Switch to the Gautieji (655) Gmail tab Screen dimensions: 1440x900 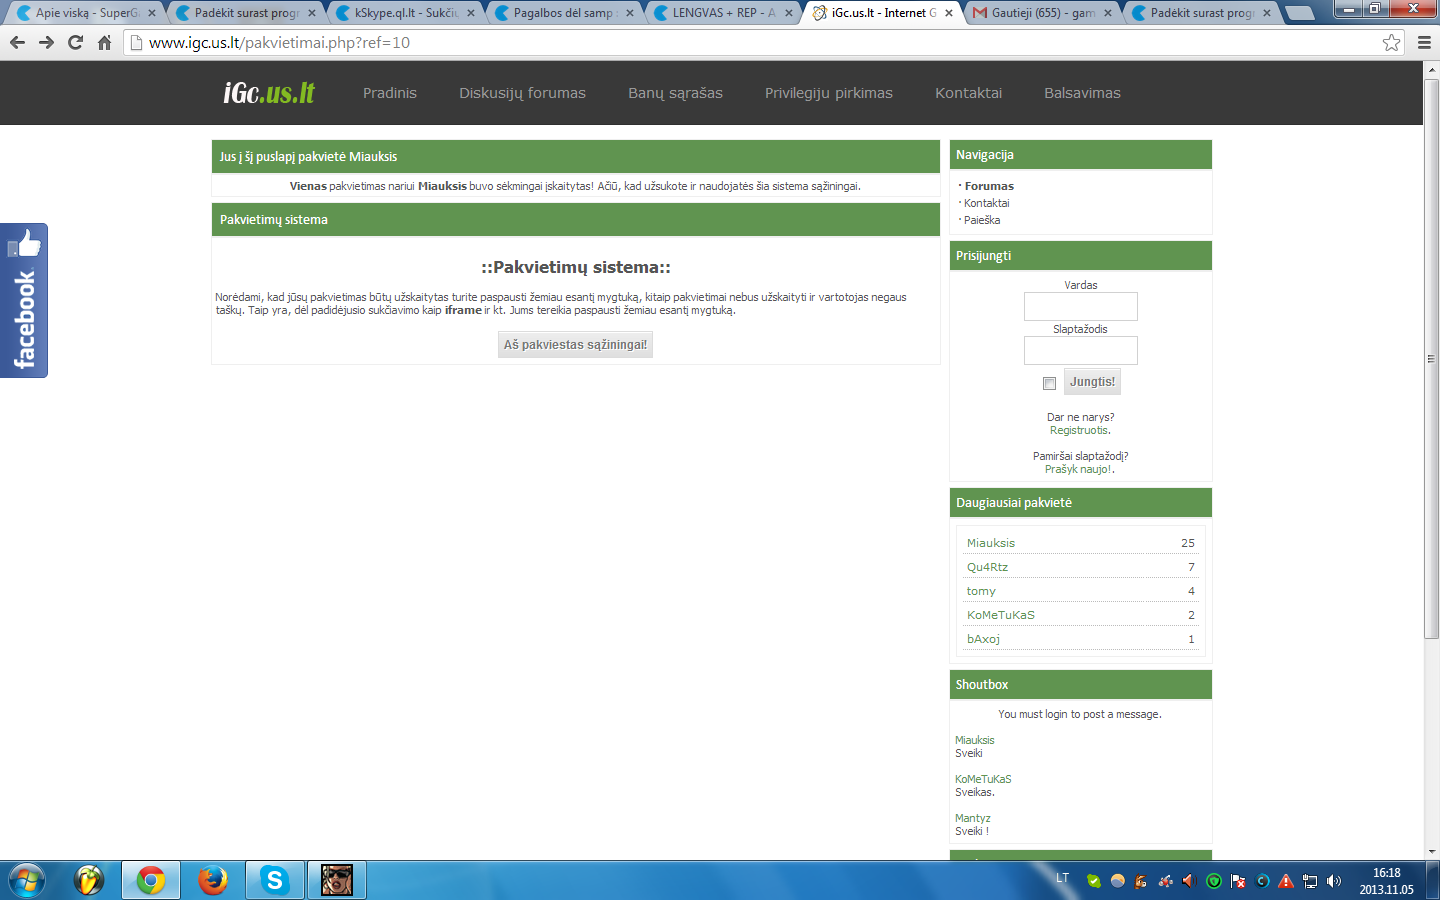pyautogui.click(x=1042, y=13)
